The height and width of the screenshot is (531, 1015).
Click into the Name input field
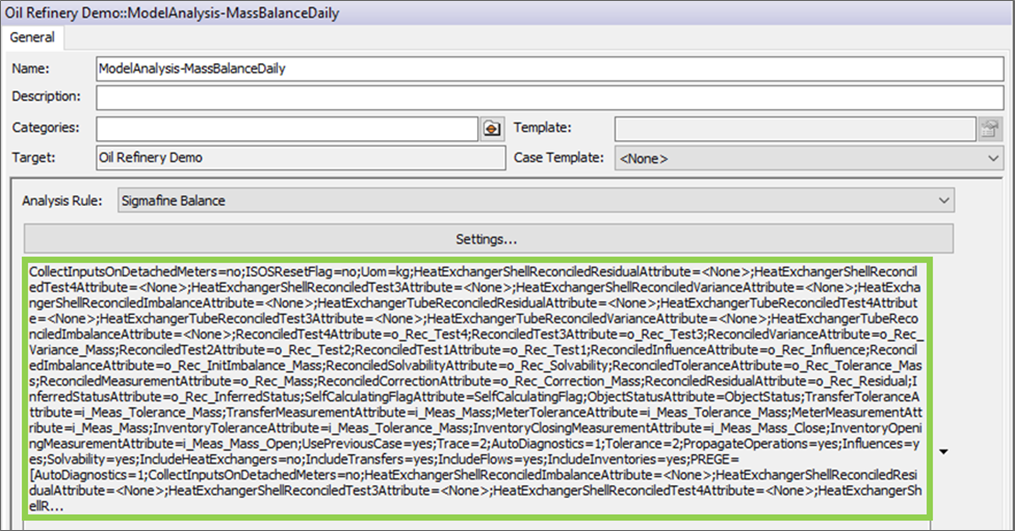point(548,68)
